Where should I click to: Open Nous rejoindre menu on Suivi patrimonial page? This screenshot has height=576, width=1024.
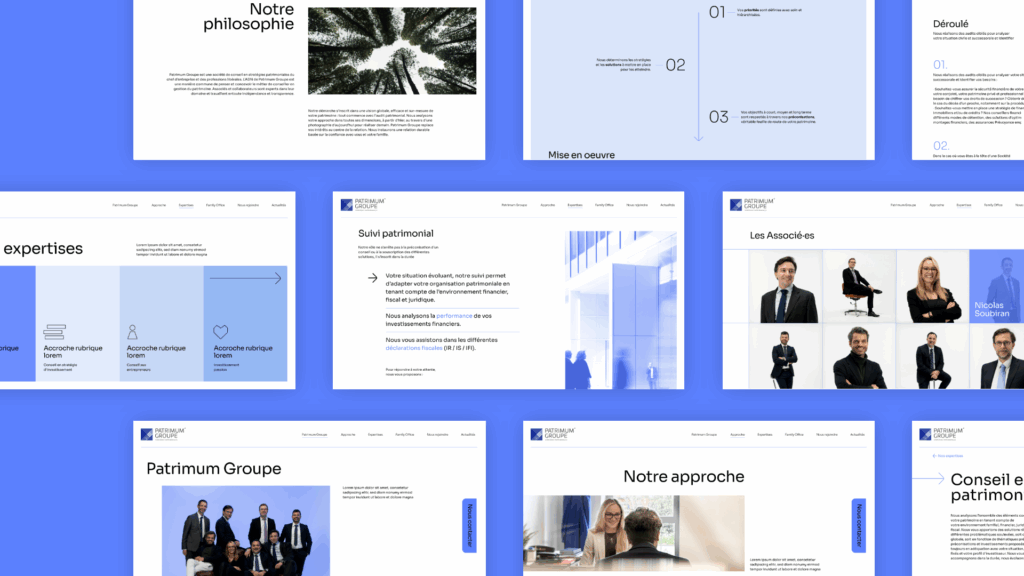637,205
